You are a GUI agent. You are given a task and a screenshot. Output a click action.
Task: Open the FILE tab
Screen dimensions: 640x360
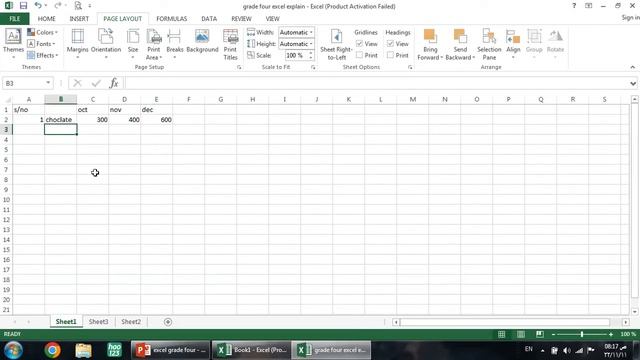(x=14, y=19)
